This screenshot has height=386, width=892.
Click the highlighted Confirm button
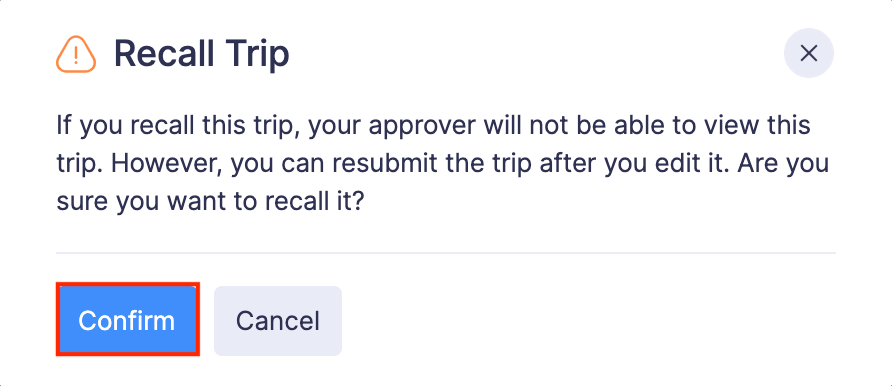(x=127, y=321)
